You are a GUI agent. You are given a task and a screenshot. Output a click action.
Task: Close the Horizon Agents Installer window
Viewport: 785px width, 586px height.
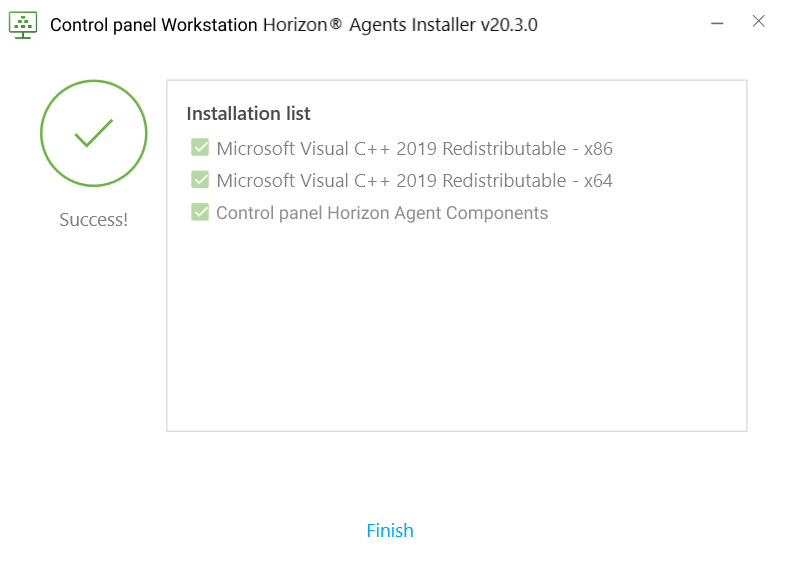pyautogui.click(x=758, y=21)
